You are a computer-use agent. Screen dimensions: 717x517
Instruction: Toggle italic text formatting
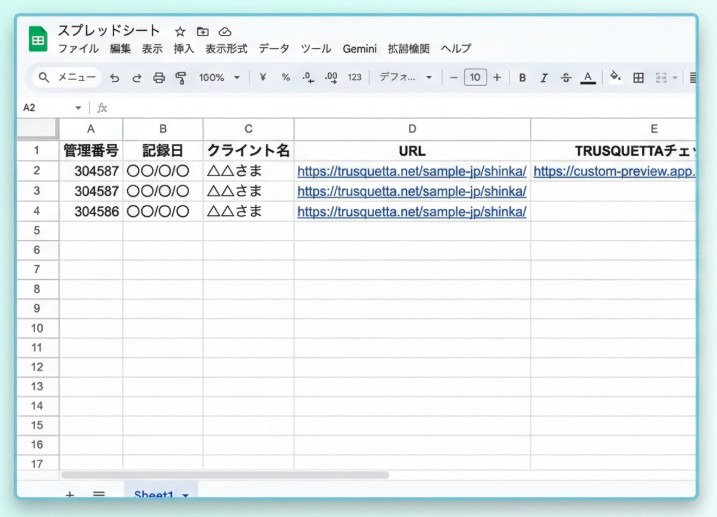tap(544, 78)
